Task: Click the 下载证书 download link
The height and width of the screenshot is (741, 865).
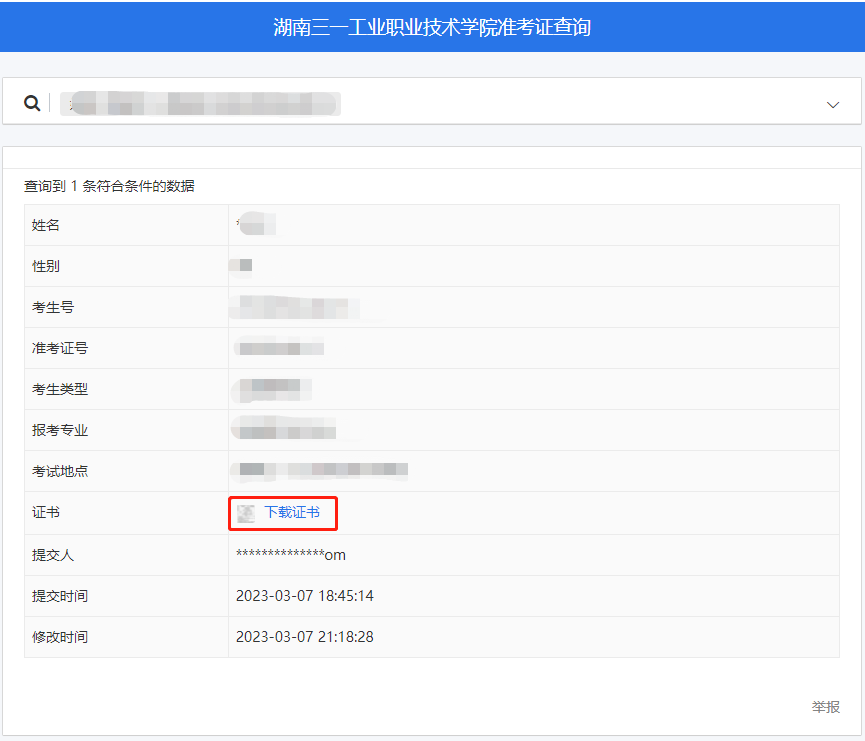Action: tap(292, 512)
